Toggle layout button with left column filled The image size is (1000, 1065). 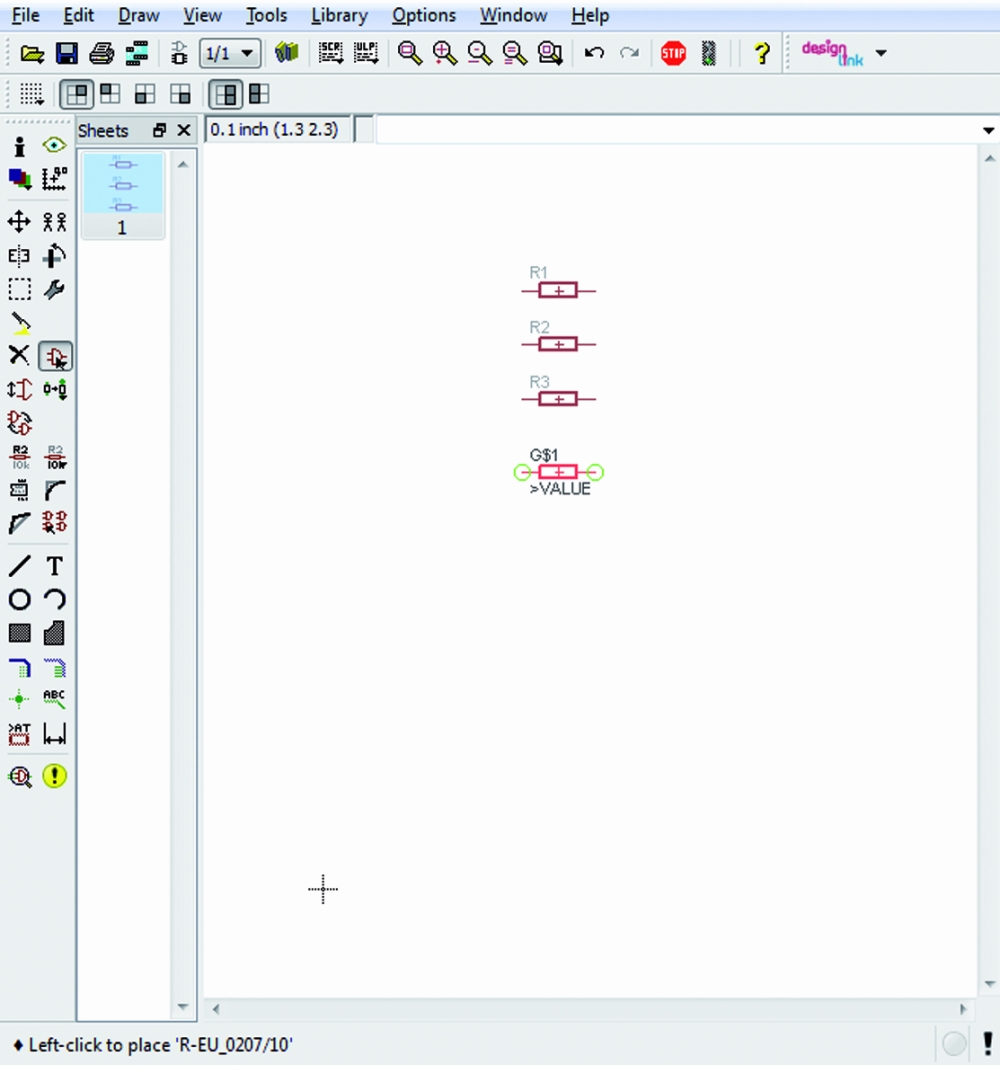227,95
